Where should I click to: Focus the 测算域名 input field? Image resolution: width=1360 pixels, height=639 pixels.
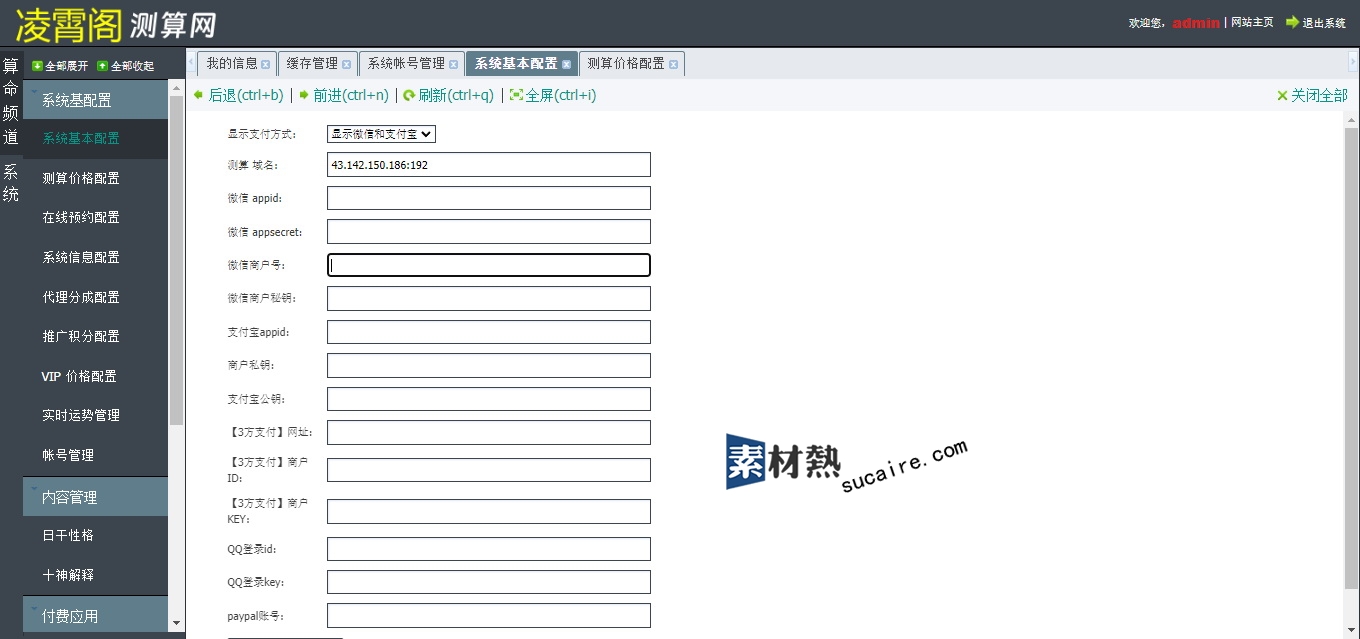point(489,165)
